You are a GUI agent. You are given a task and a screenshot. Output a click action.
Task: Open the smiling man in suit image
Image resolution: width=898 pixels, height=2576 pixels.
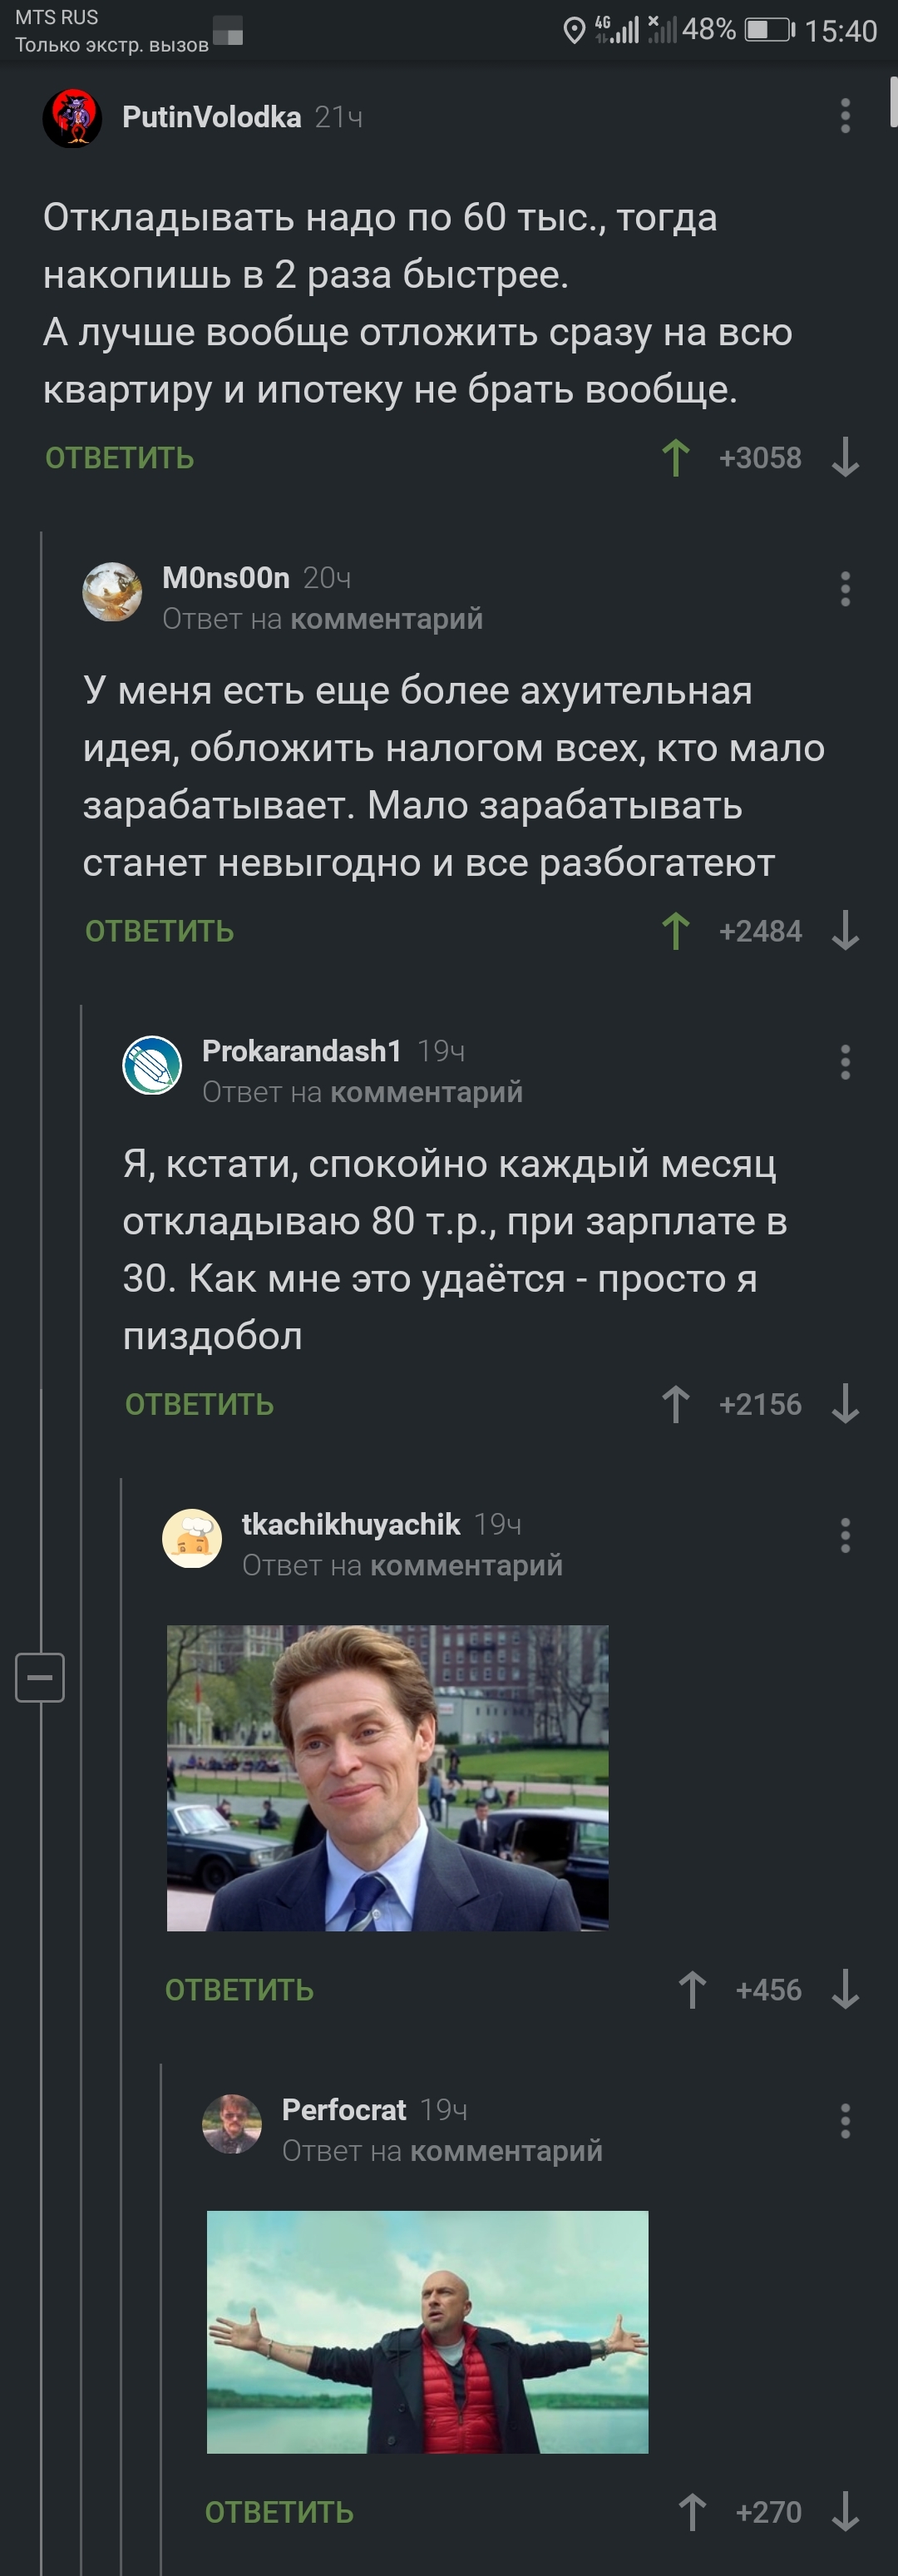click(x=388, y=1778)
